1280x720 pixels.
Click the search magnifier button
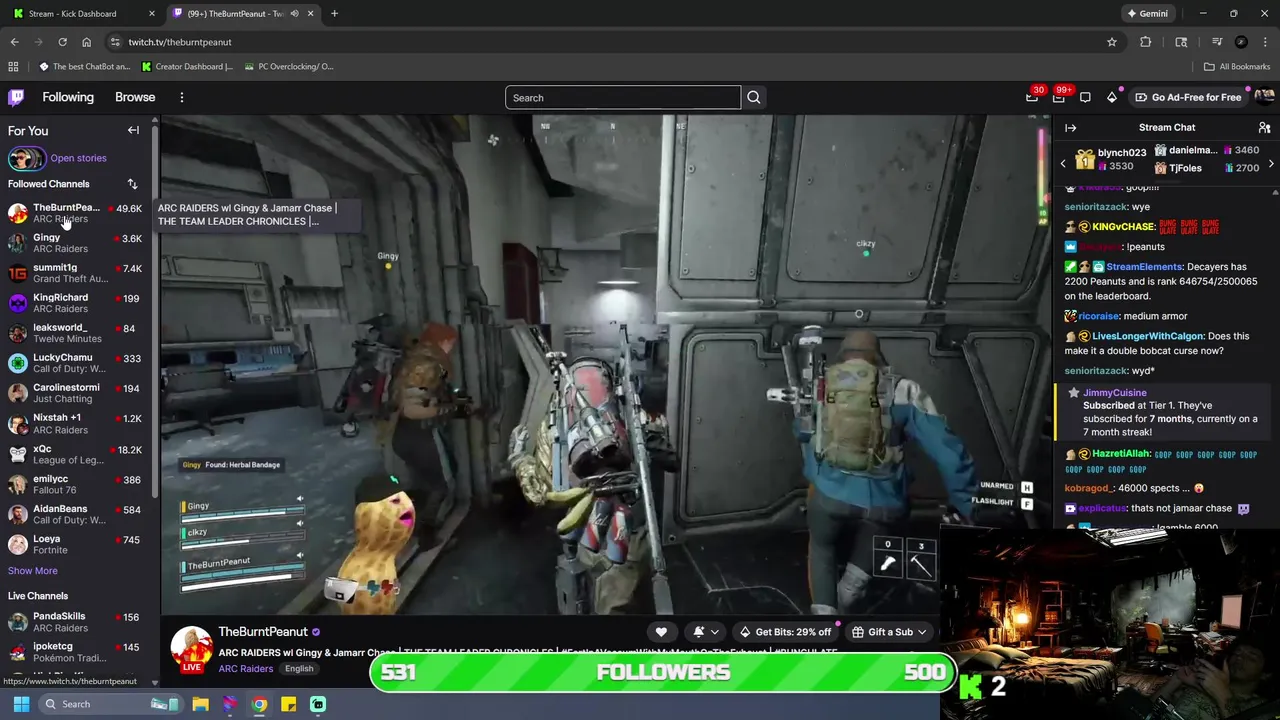click(x=754, y=97)
